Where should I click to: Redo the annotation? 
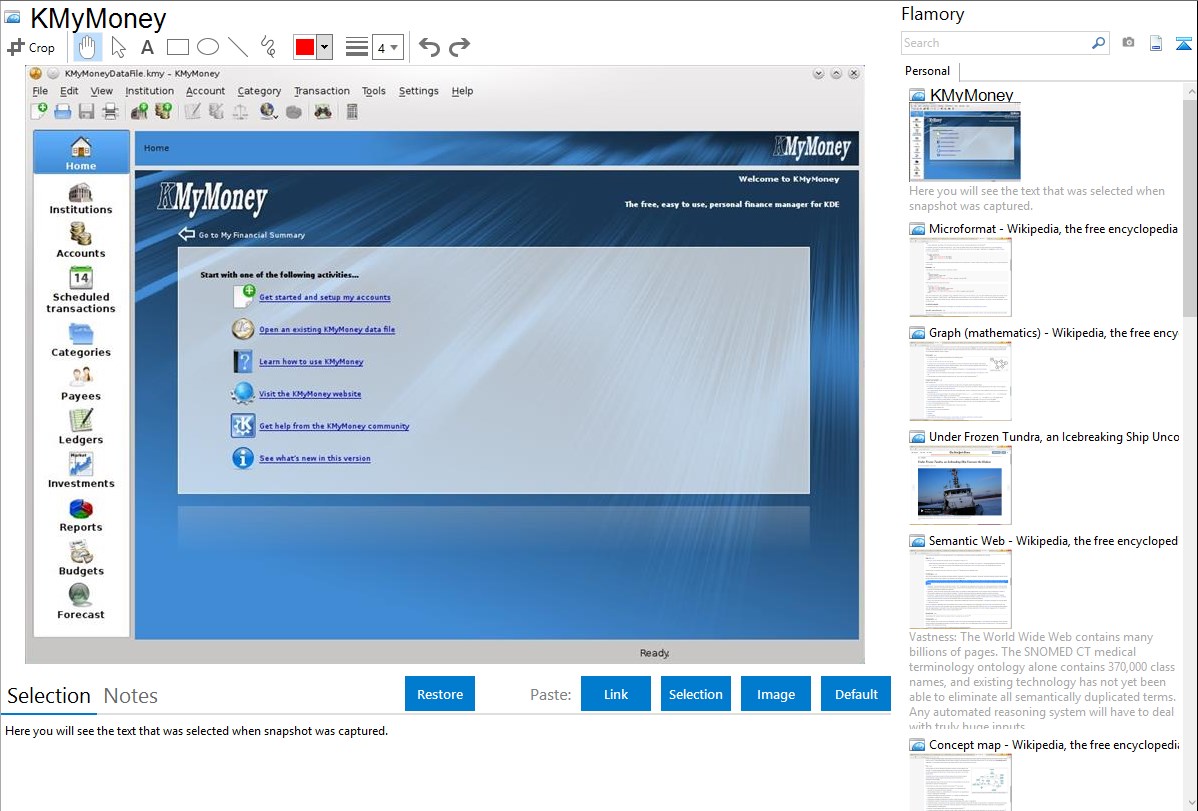coord(459,47)
